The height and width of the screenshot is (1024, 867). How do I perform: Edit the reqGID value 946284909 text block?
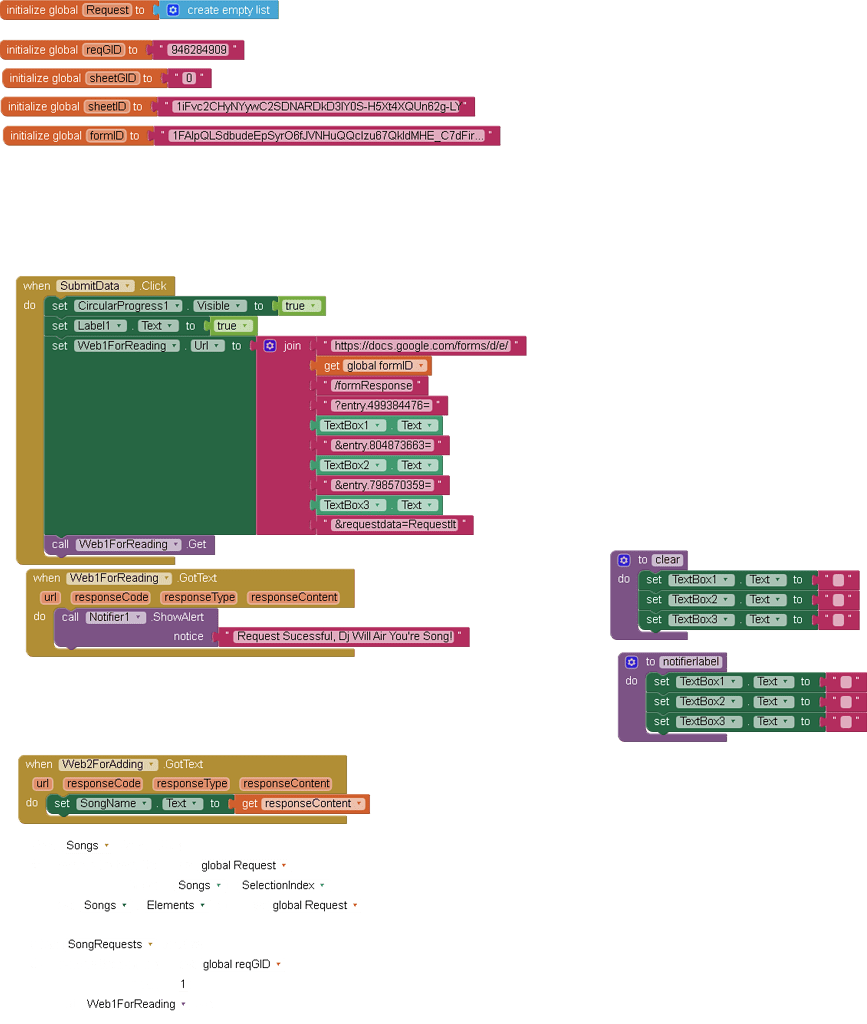pos(197,49)
